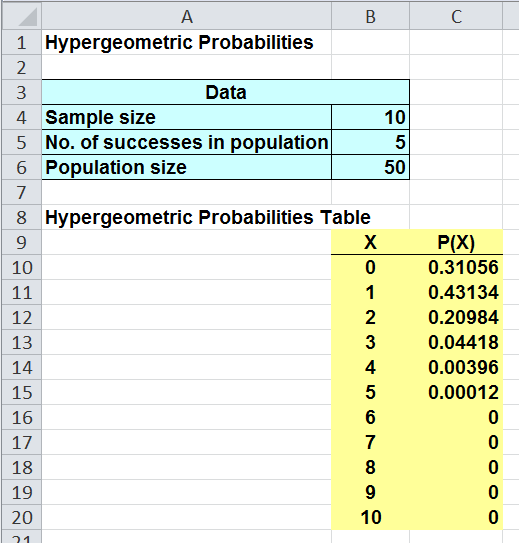Select row 9 header
Image resolution: width=519 pixels, height=543 pixels.
click(x=21, y=242)
